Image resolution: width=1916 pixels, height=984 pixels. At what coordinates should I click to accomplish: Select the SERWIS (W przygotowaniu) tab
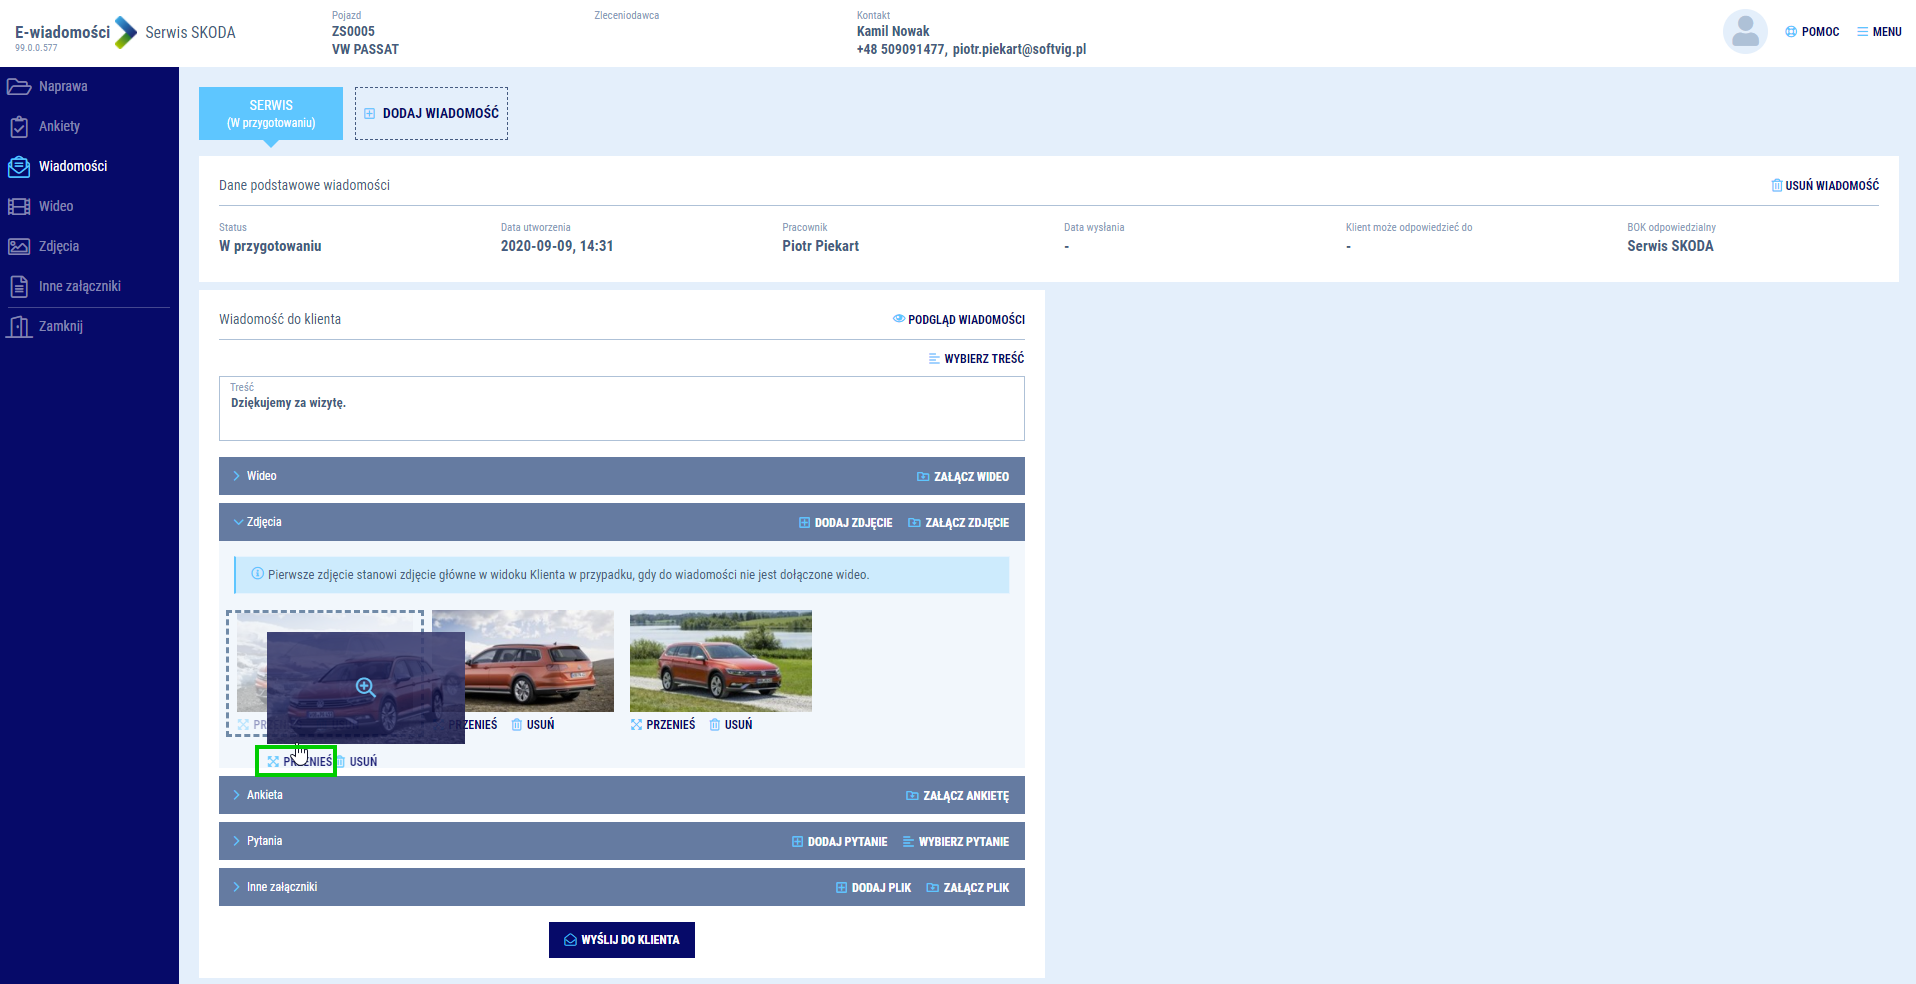click(271, 113)
